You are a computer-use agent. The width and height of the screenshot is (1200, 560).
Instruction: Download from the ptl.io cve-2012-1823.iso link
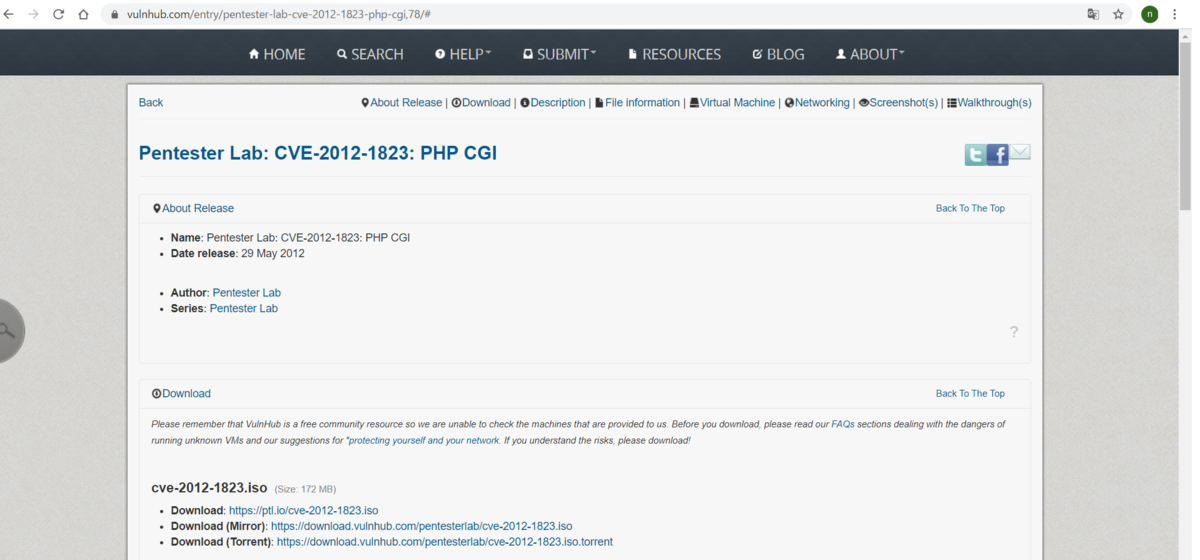(x=303, y=510)
